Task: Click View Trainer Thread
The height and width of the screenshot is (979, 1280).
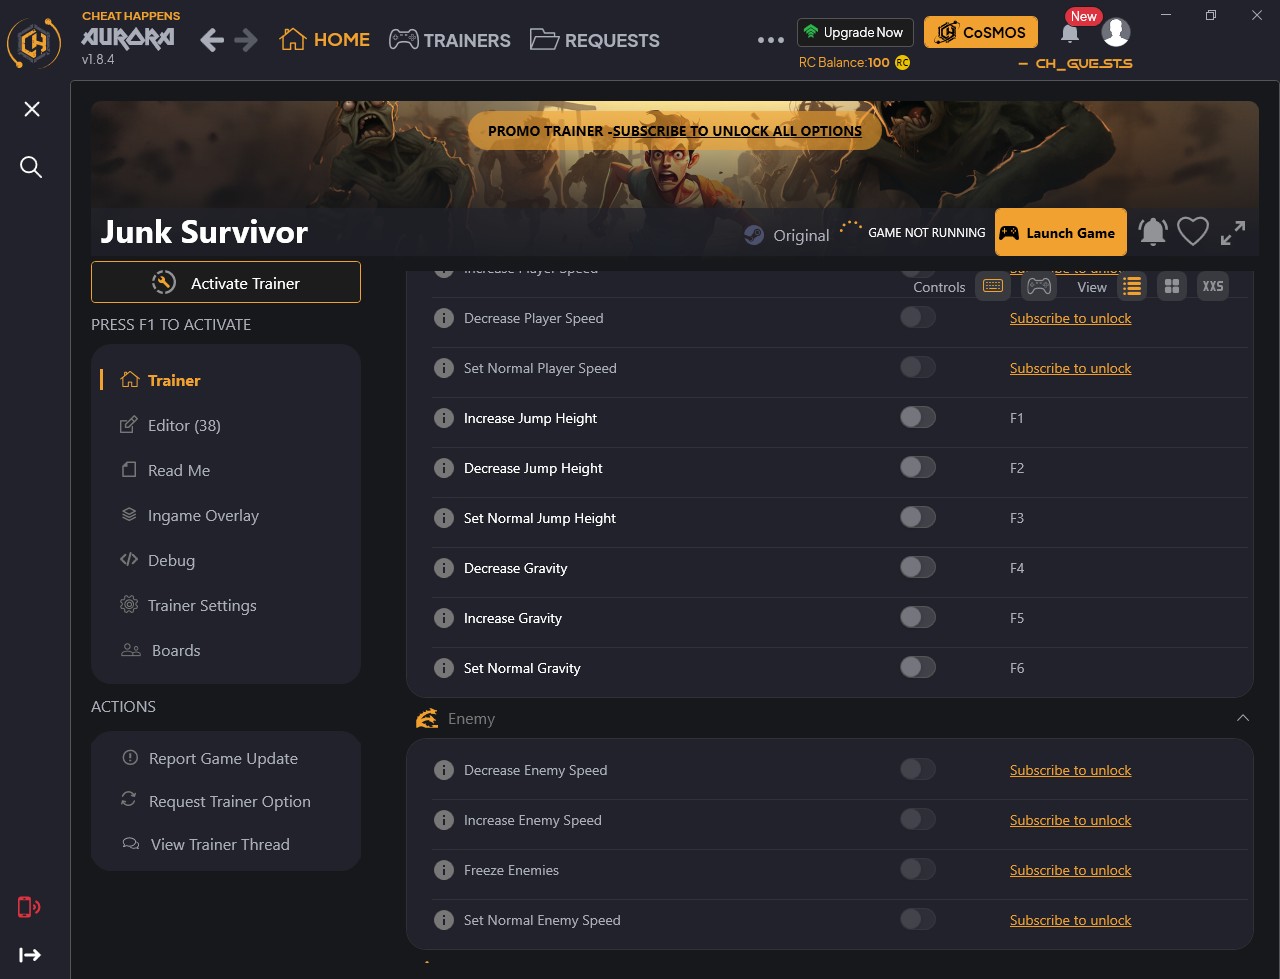Action: (206, 844)
